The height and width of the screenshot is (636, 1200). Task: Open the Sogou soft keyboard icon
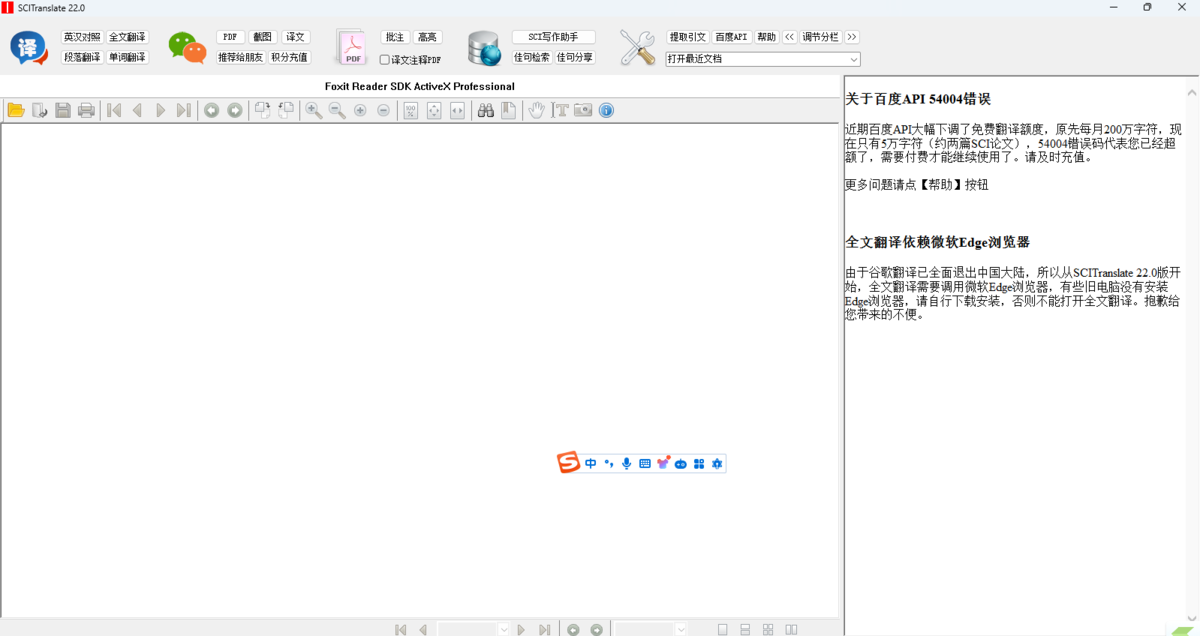click(645, 464)
